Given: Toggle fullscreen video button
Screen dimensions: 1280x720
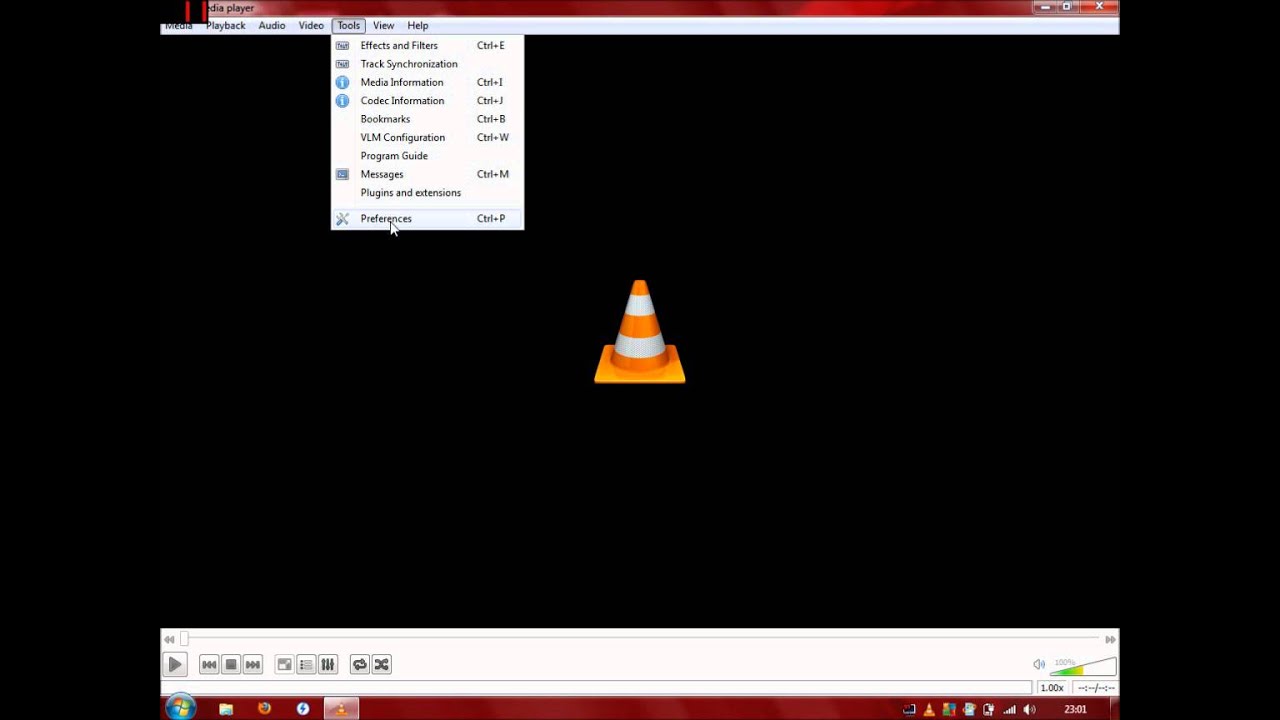Looking at the screenshot, I should click(284, 664).
